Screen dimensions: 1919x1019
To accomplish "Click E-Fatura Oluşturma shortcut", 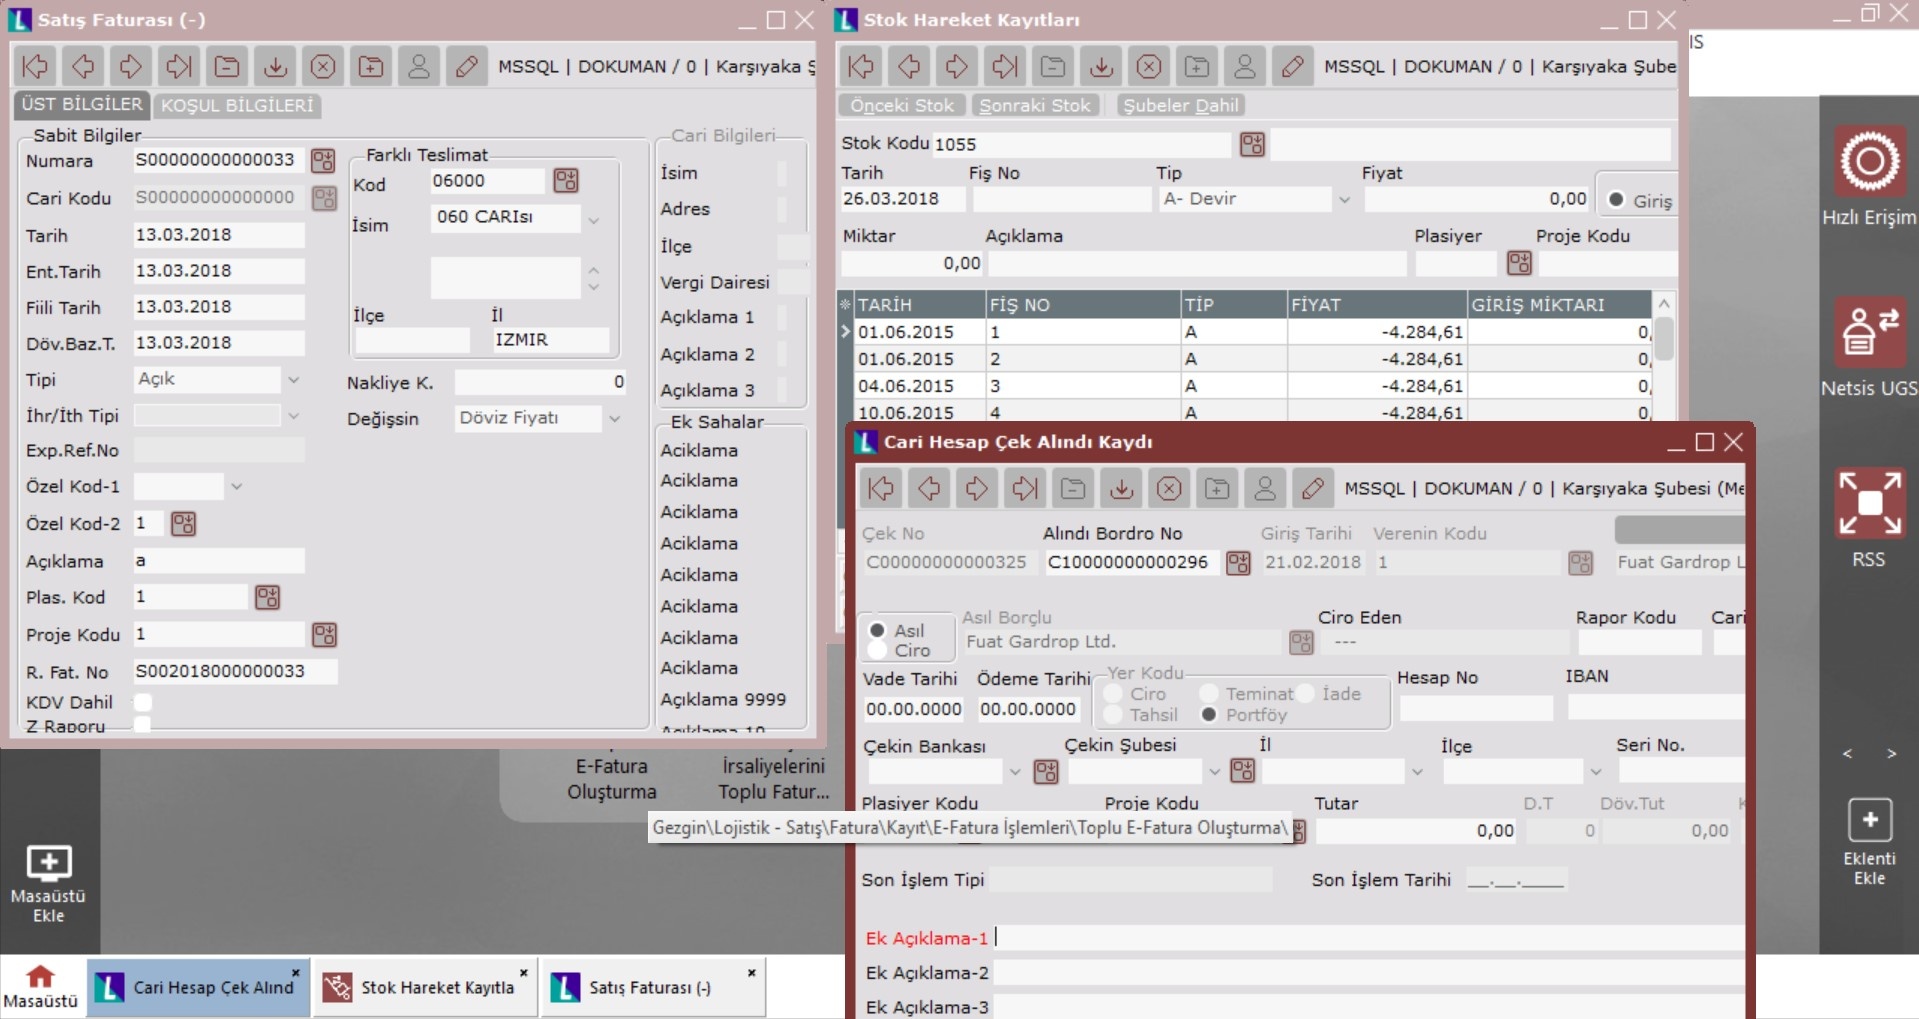I will coord(612,778).
